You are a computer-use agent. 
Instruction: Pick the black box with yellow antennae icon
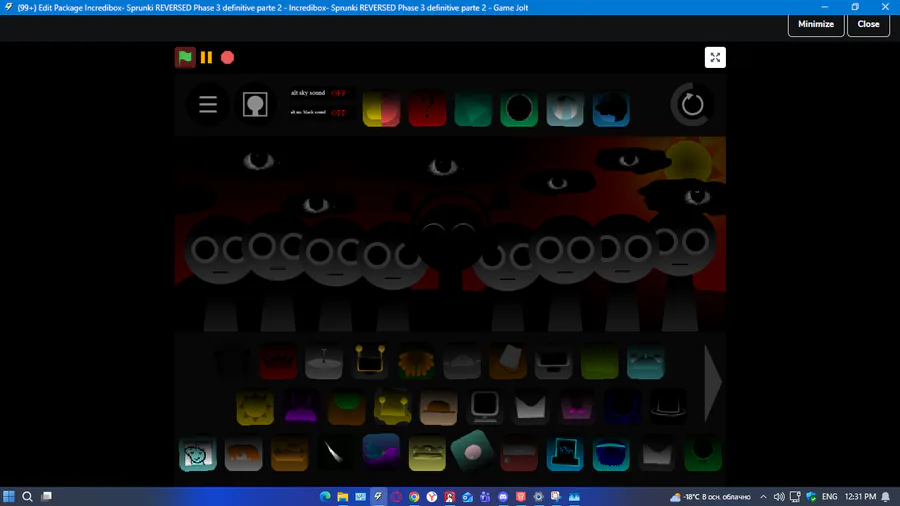370,361
